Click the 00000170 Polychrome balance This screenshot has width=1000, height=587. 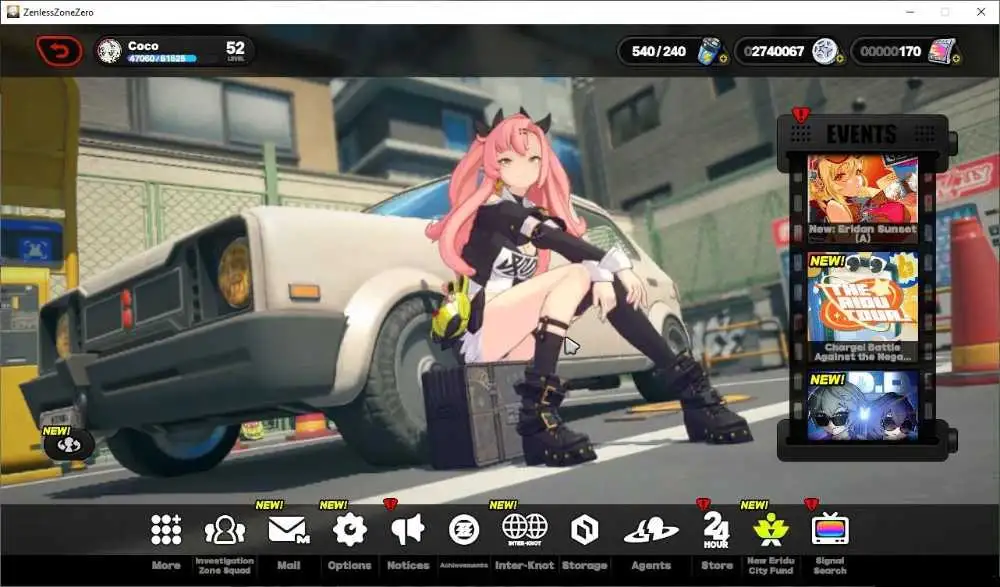coord(890,52)
